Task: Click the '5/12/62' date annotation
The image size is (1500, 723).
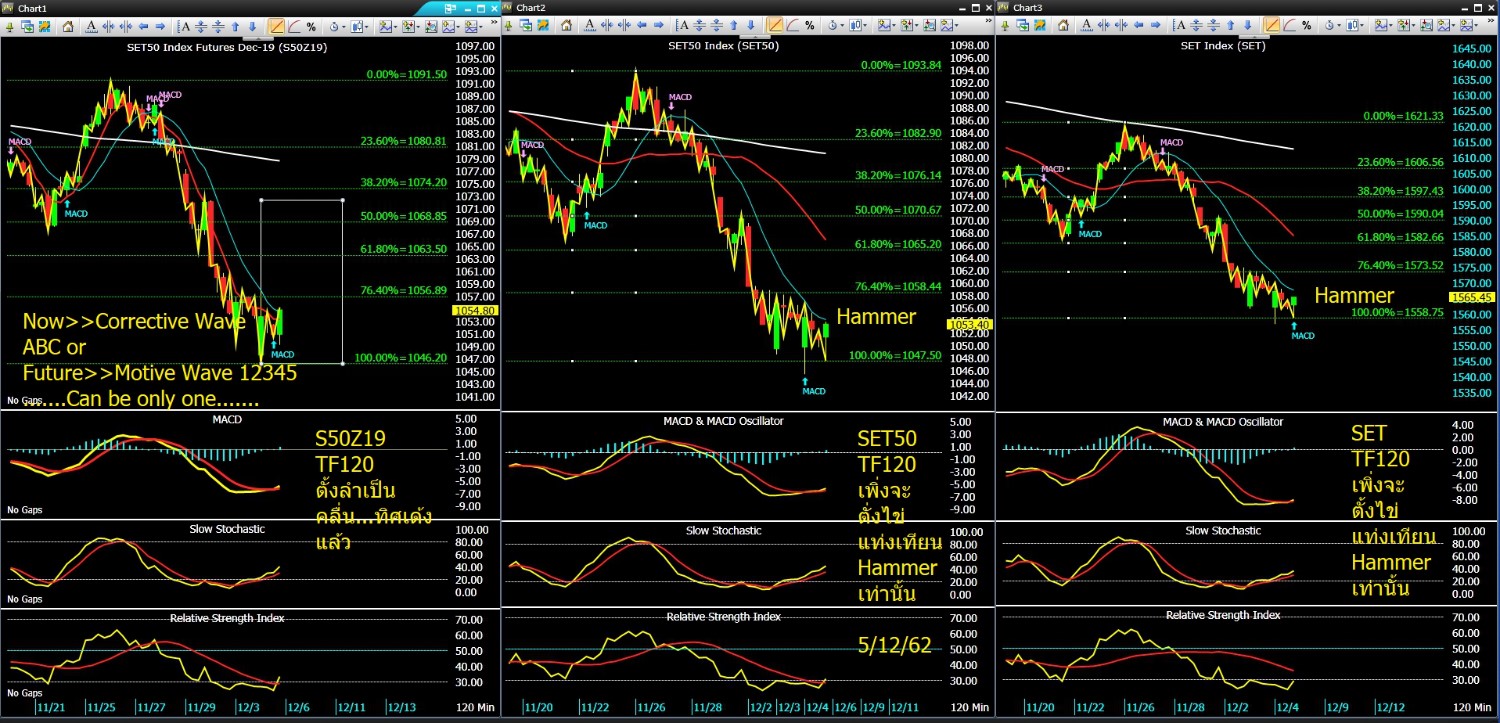Action: [x=896, y=646]
